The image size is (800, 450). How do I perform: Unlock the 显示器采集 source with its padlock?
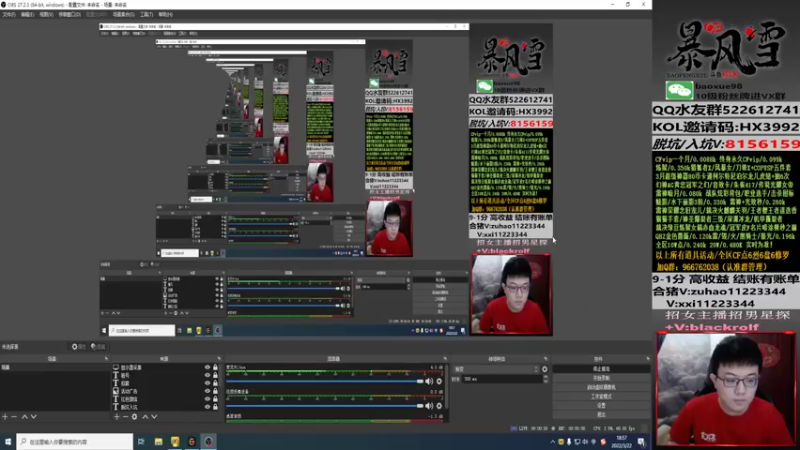point(215,367)
